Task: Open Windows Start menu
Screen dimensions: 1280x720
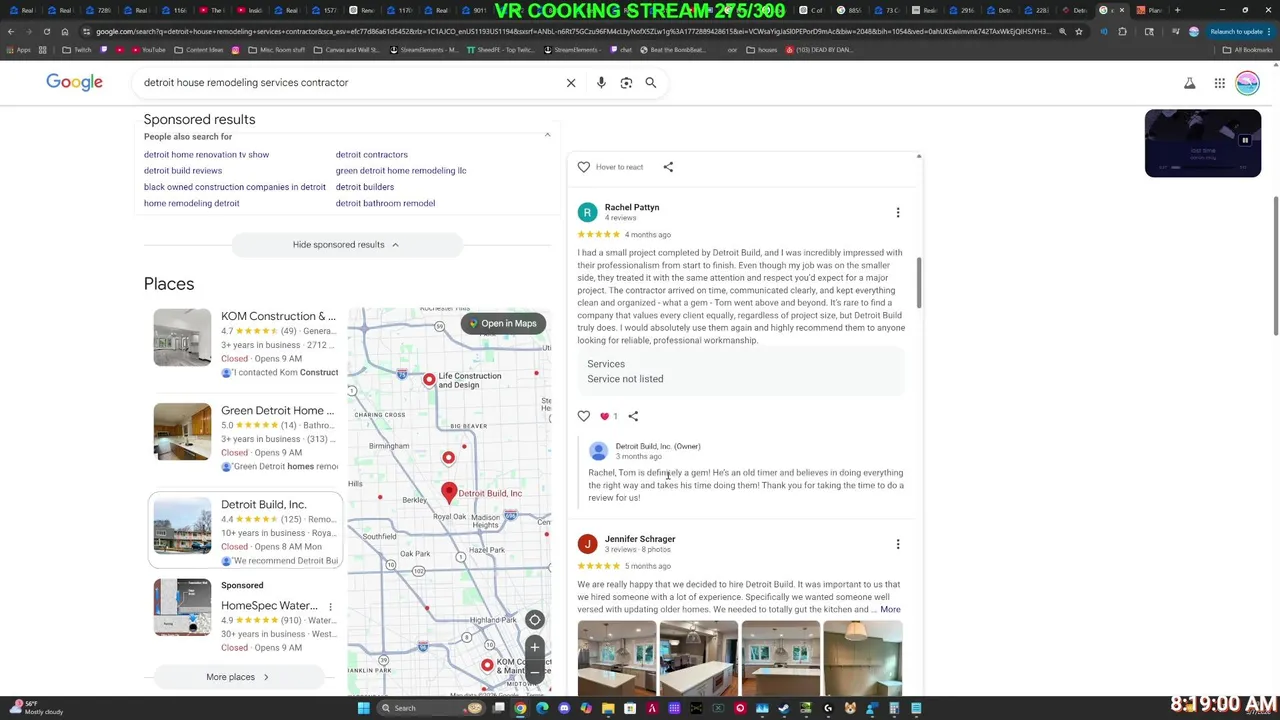Action: click(x=364, y=708)
